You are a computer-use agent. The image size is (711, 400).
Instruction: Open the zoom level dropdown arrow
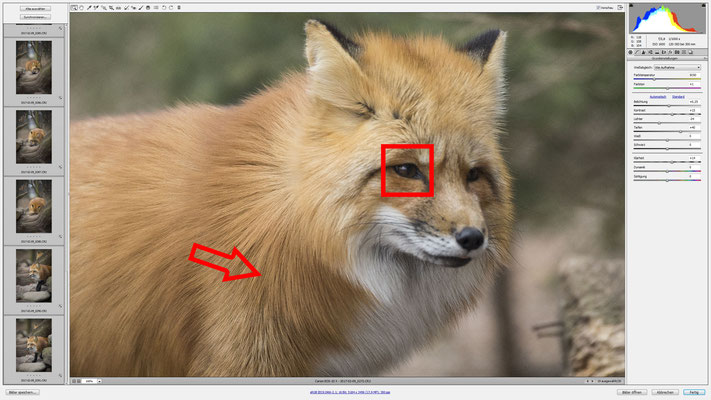(x=99, y=381)
